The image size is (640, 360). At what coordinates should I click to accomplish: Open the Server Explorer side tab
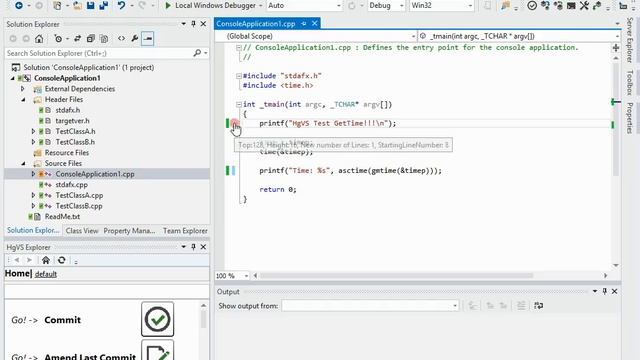[629, 40]
